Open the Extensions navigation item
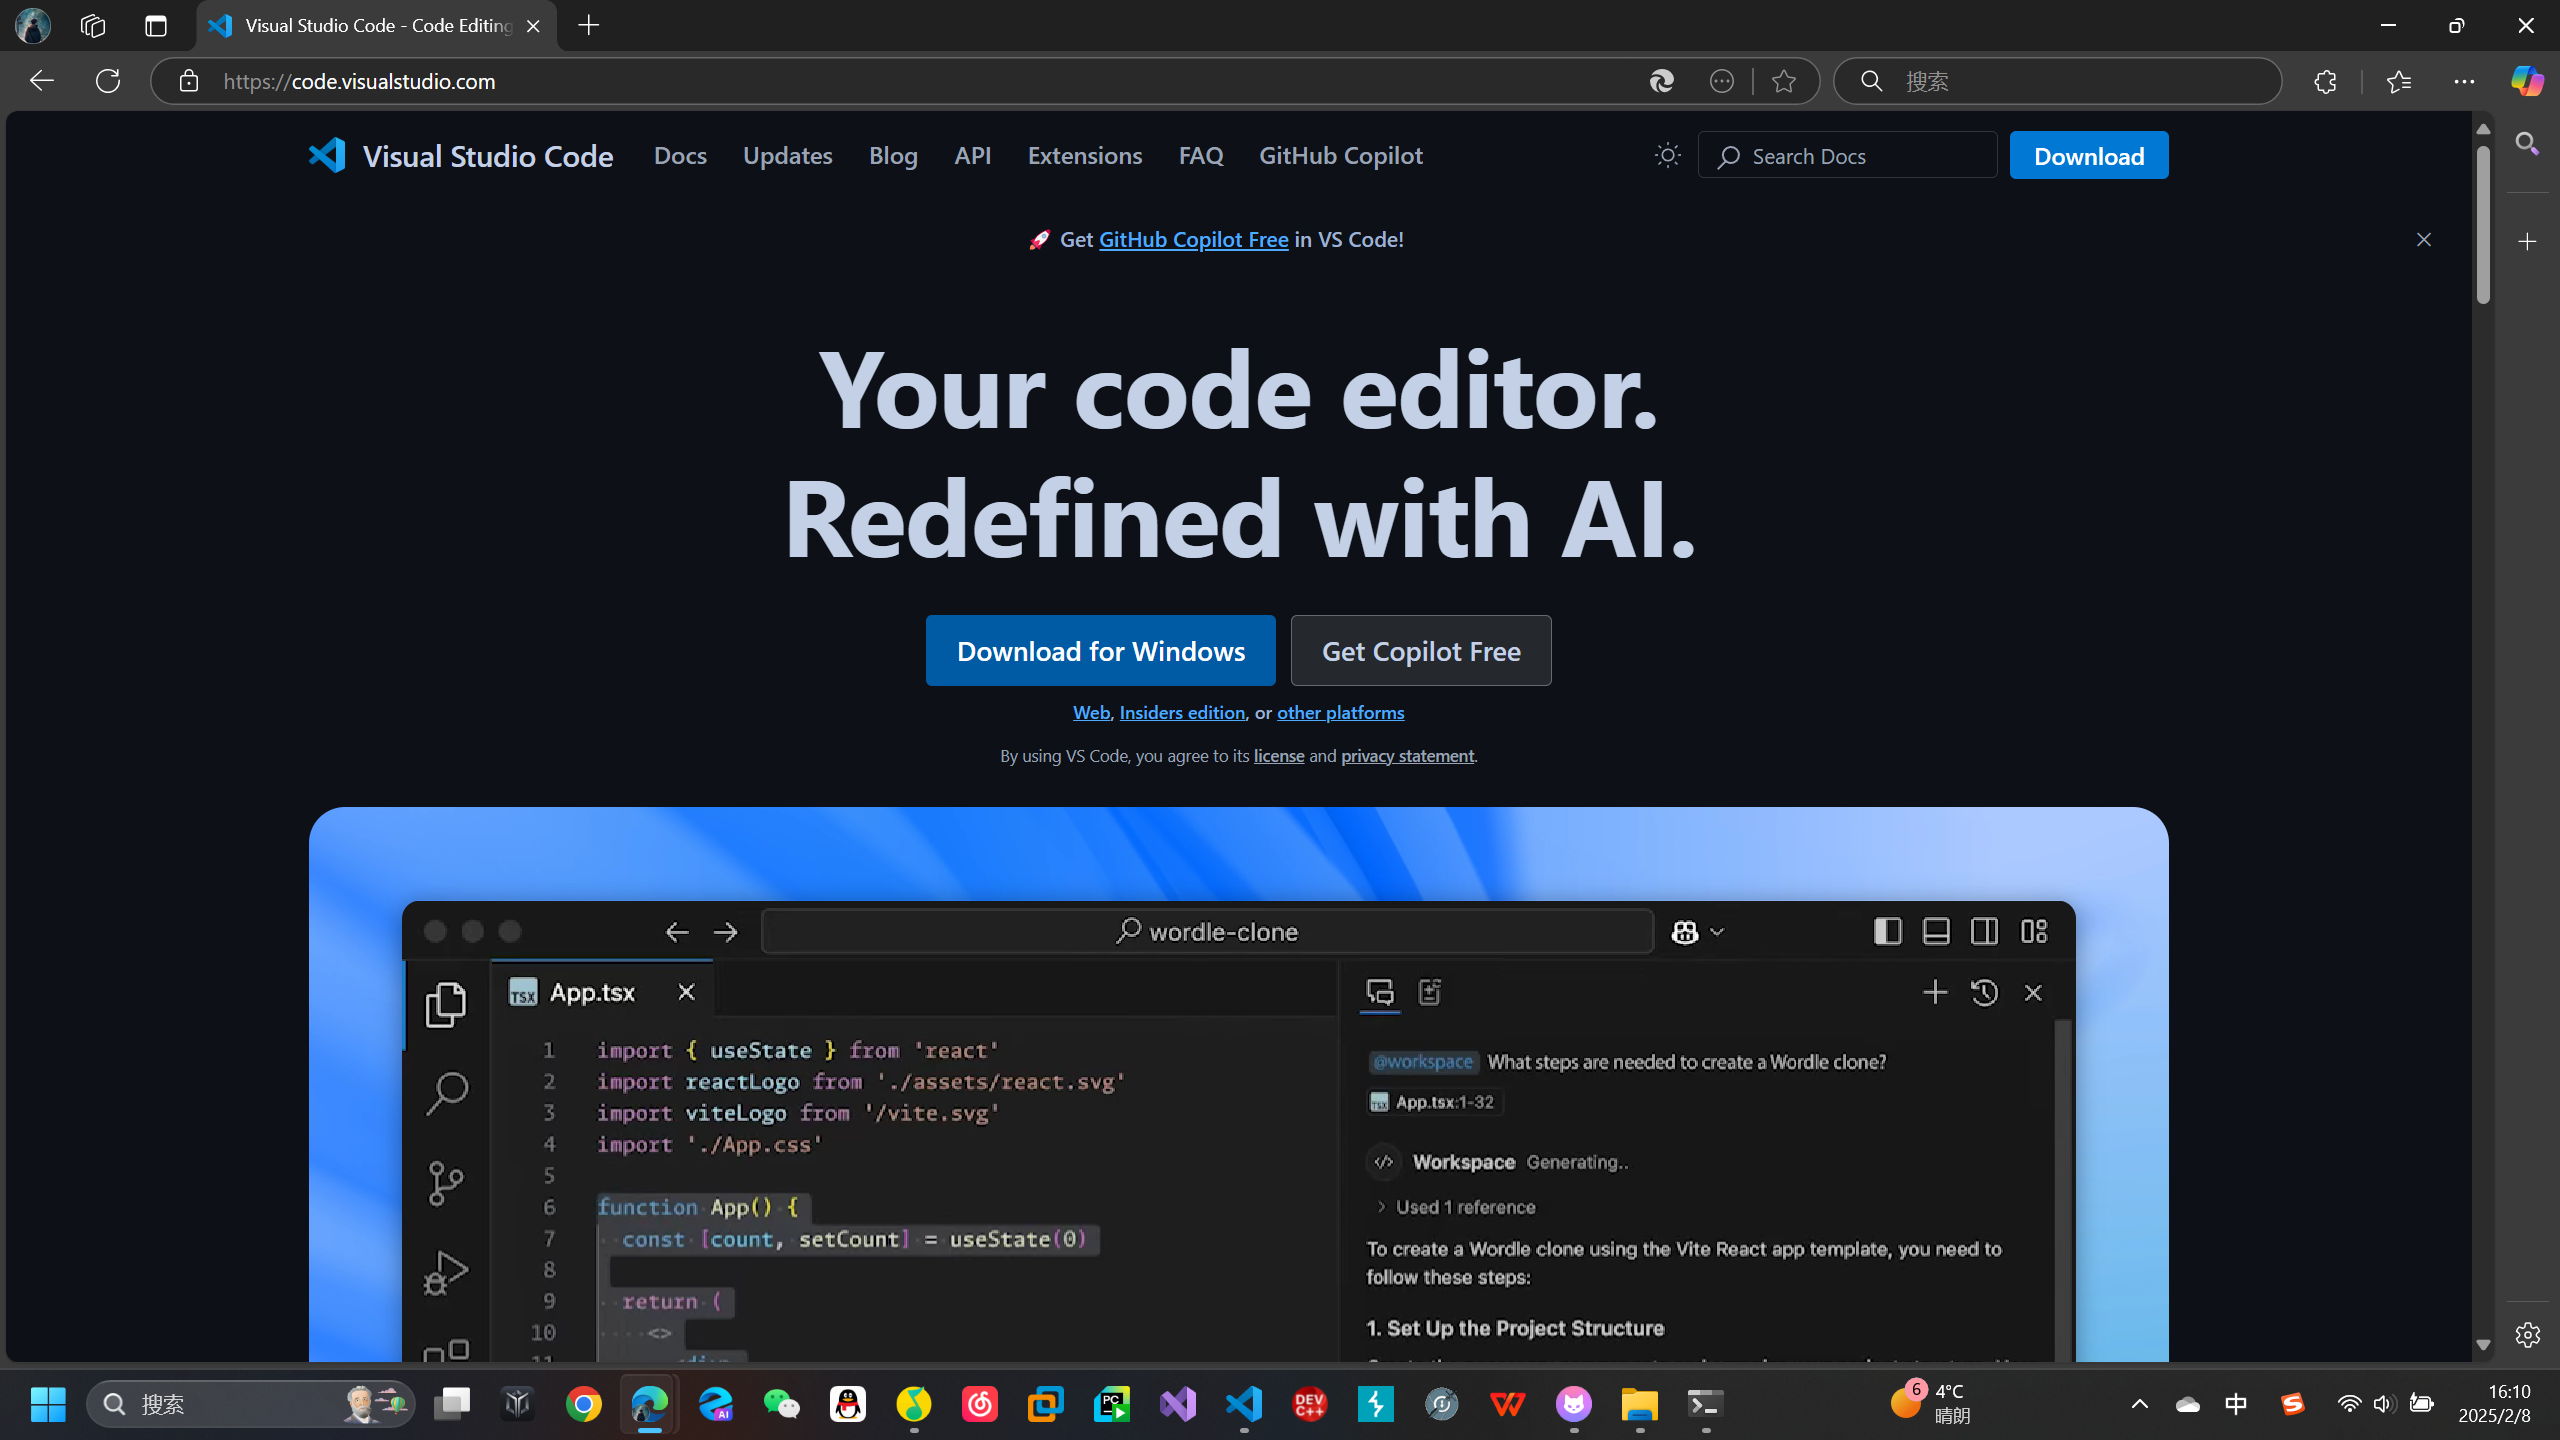2560x1440 pixels. (1084, 155)
